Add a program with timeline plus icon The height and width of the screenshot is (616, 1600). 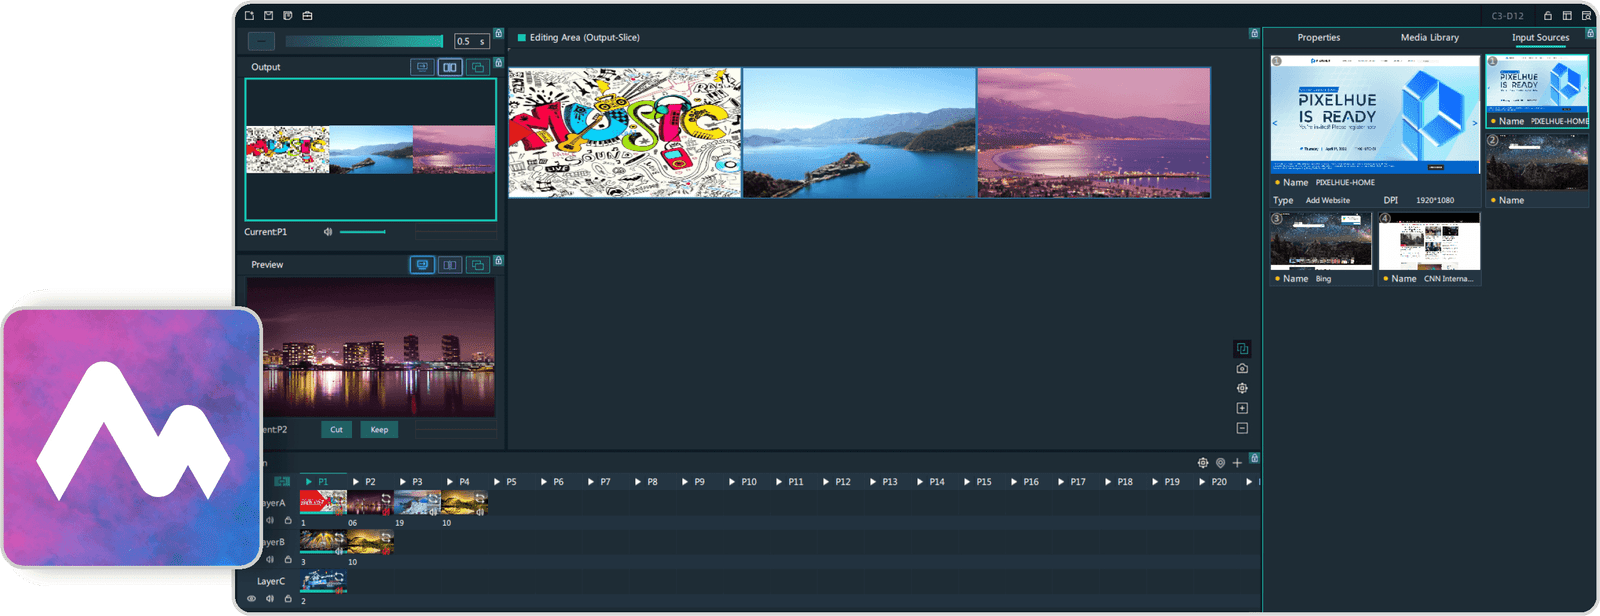click(1237, 463)
